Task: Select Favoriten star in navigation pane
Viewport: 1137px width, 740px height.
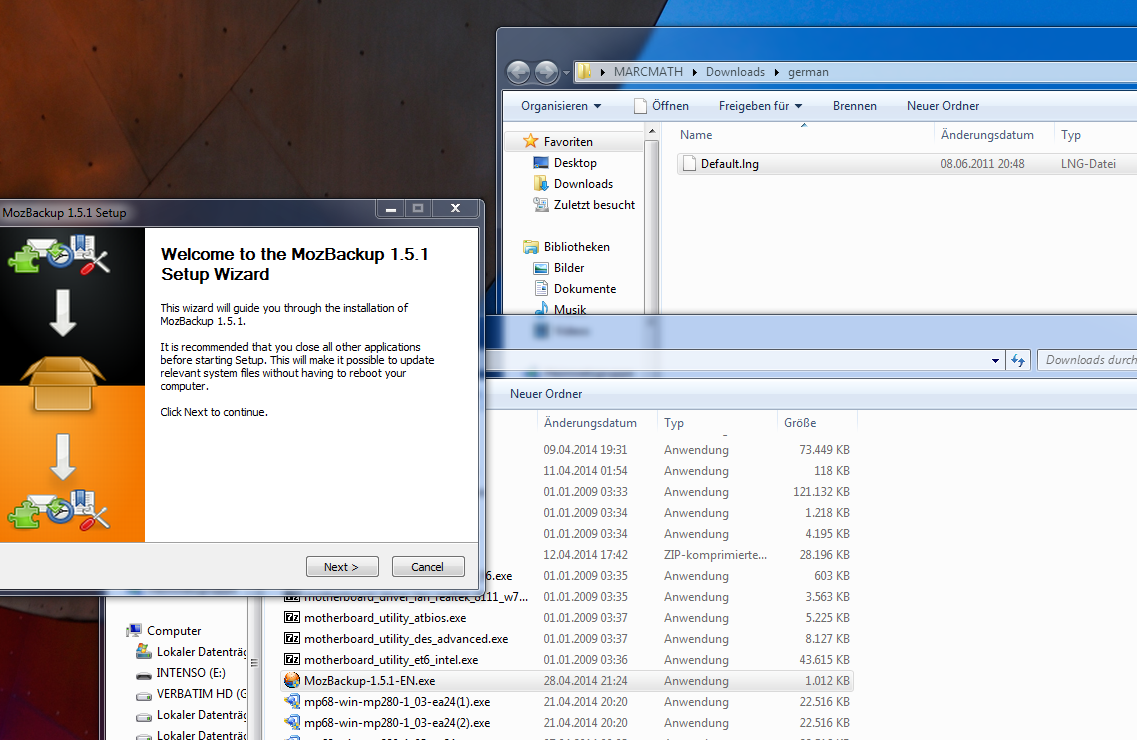Action: (531, 141)
